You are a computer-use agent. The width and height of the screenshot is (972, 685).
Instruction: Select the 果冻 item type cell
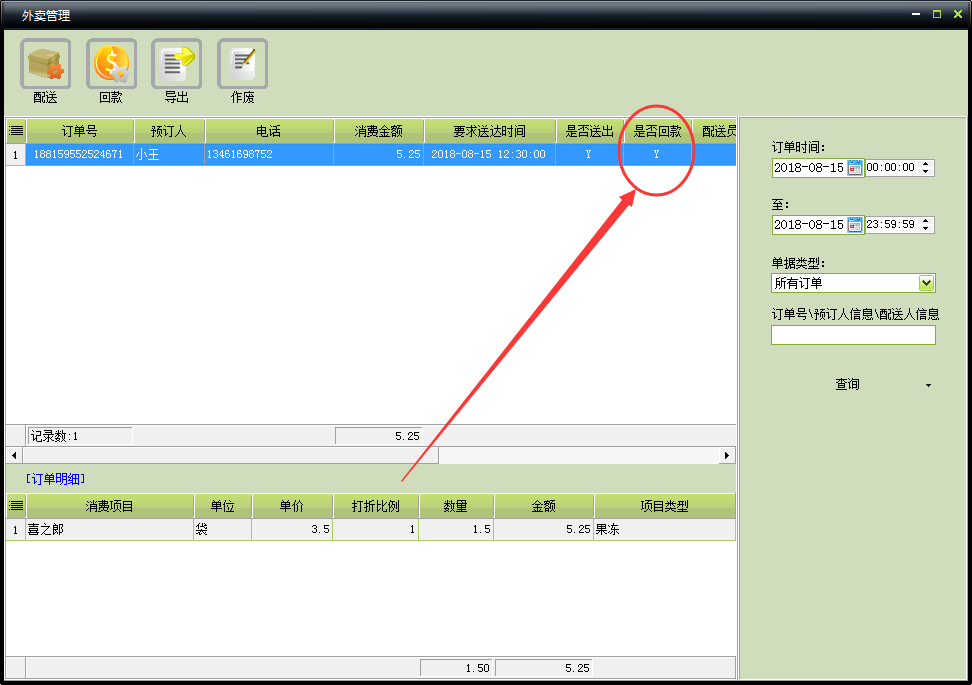click(x=665, y=529)
